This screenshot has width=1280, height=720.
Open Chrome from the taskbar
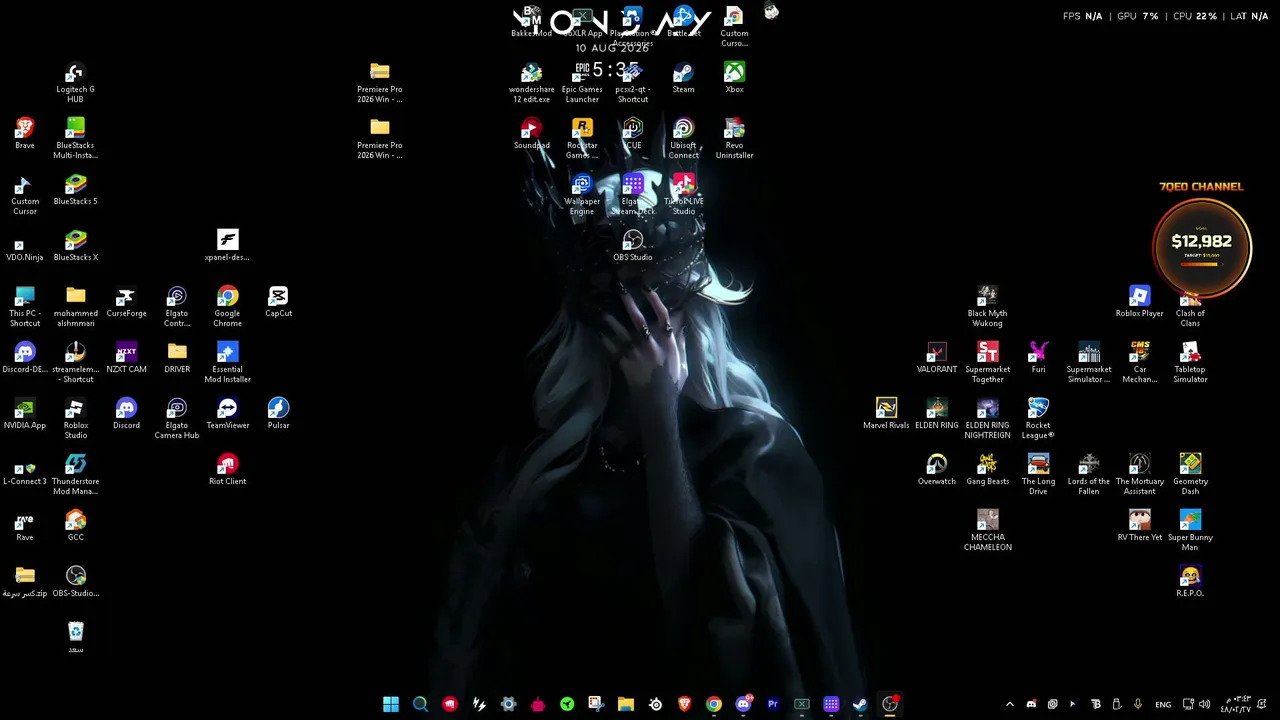pos(714,704)
